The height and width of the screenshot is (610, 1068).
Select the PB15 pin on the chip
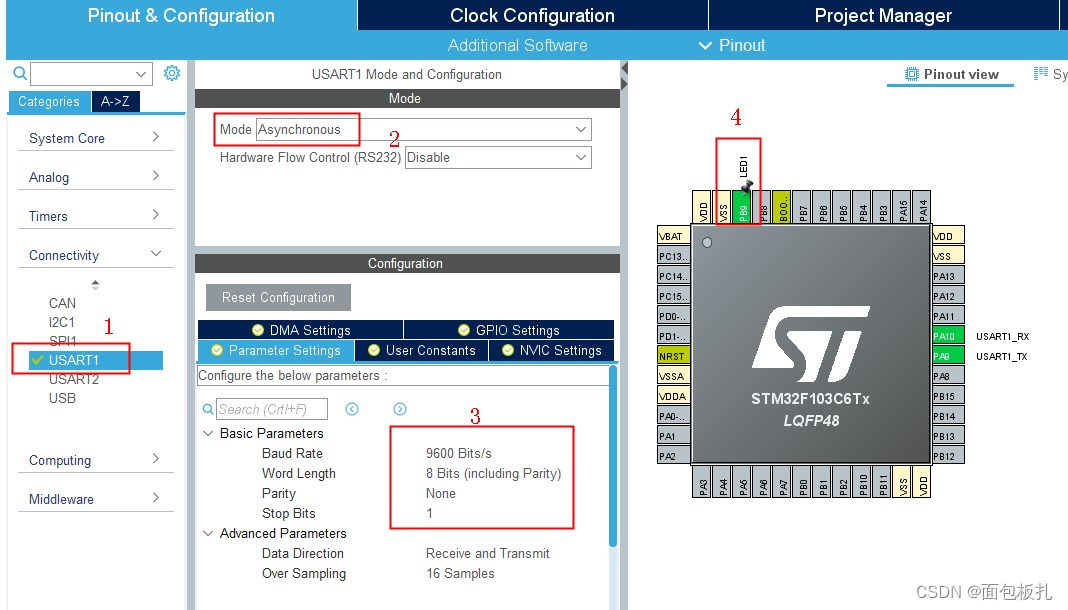point(947,396)
